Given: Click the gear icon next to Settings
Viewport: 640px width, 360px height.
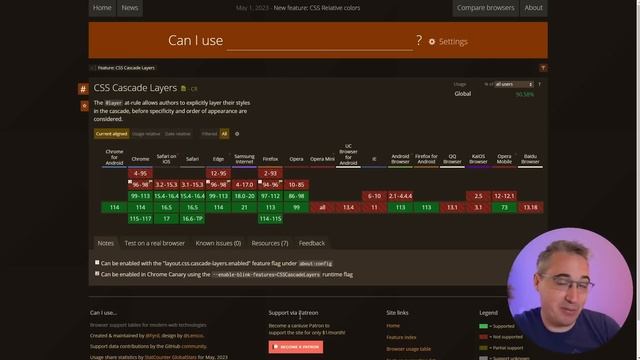Looking at the screenshot, I should [x=432, y=42].
